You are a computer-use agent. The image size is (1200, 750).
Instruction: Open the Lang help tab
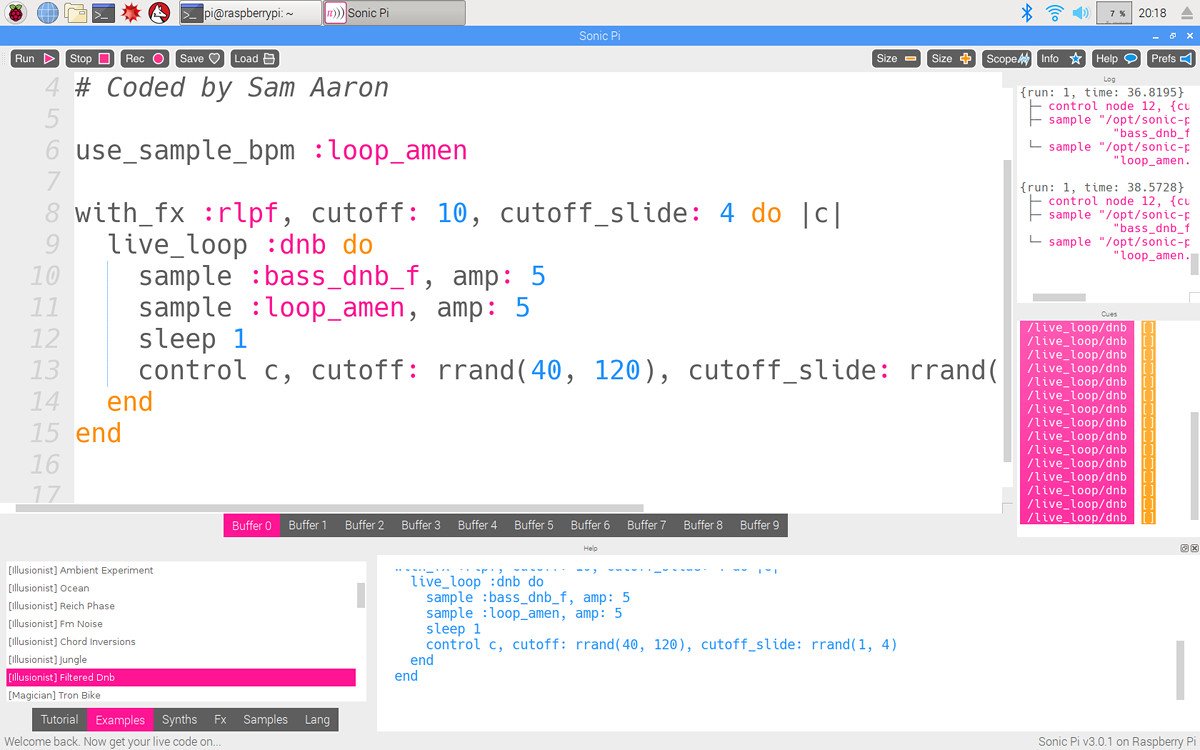click(x=317, y=719)
